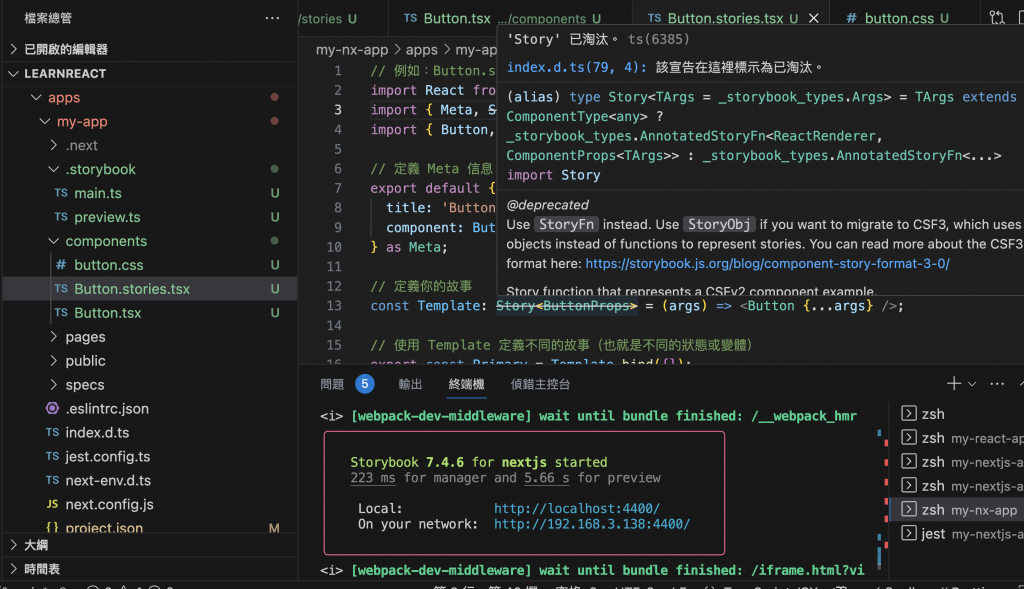This screenshot has height=589, width=1024.
Task: Open the new terminal profile dropdown arrow
Action: [x=972, y=384]
